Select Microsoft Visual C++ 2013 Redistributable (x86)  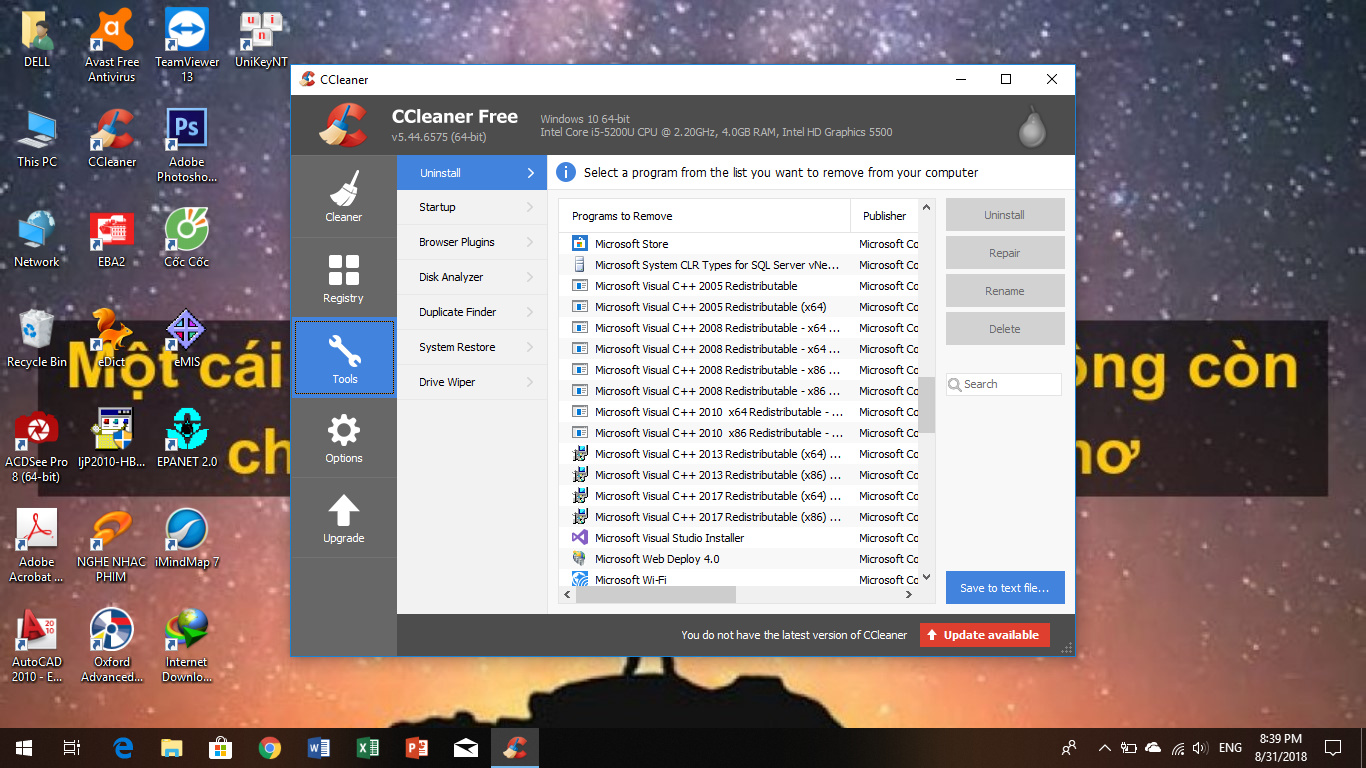[739, 475]
